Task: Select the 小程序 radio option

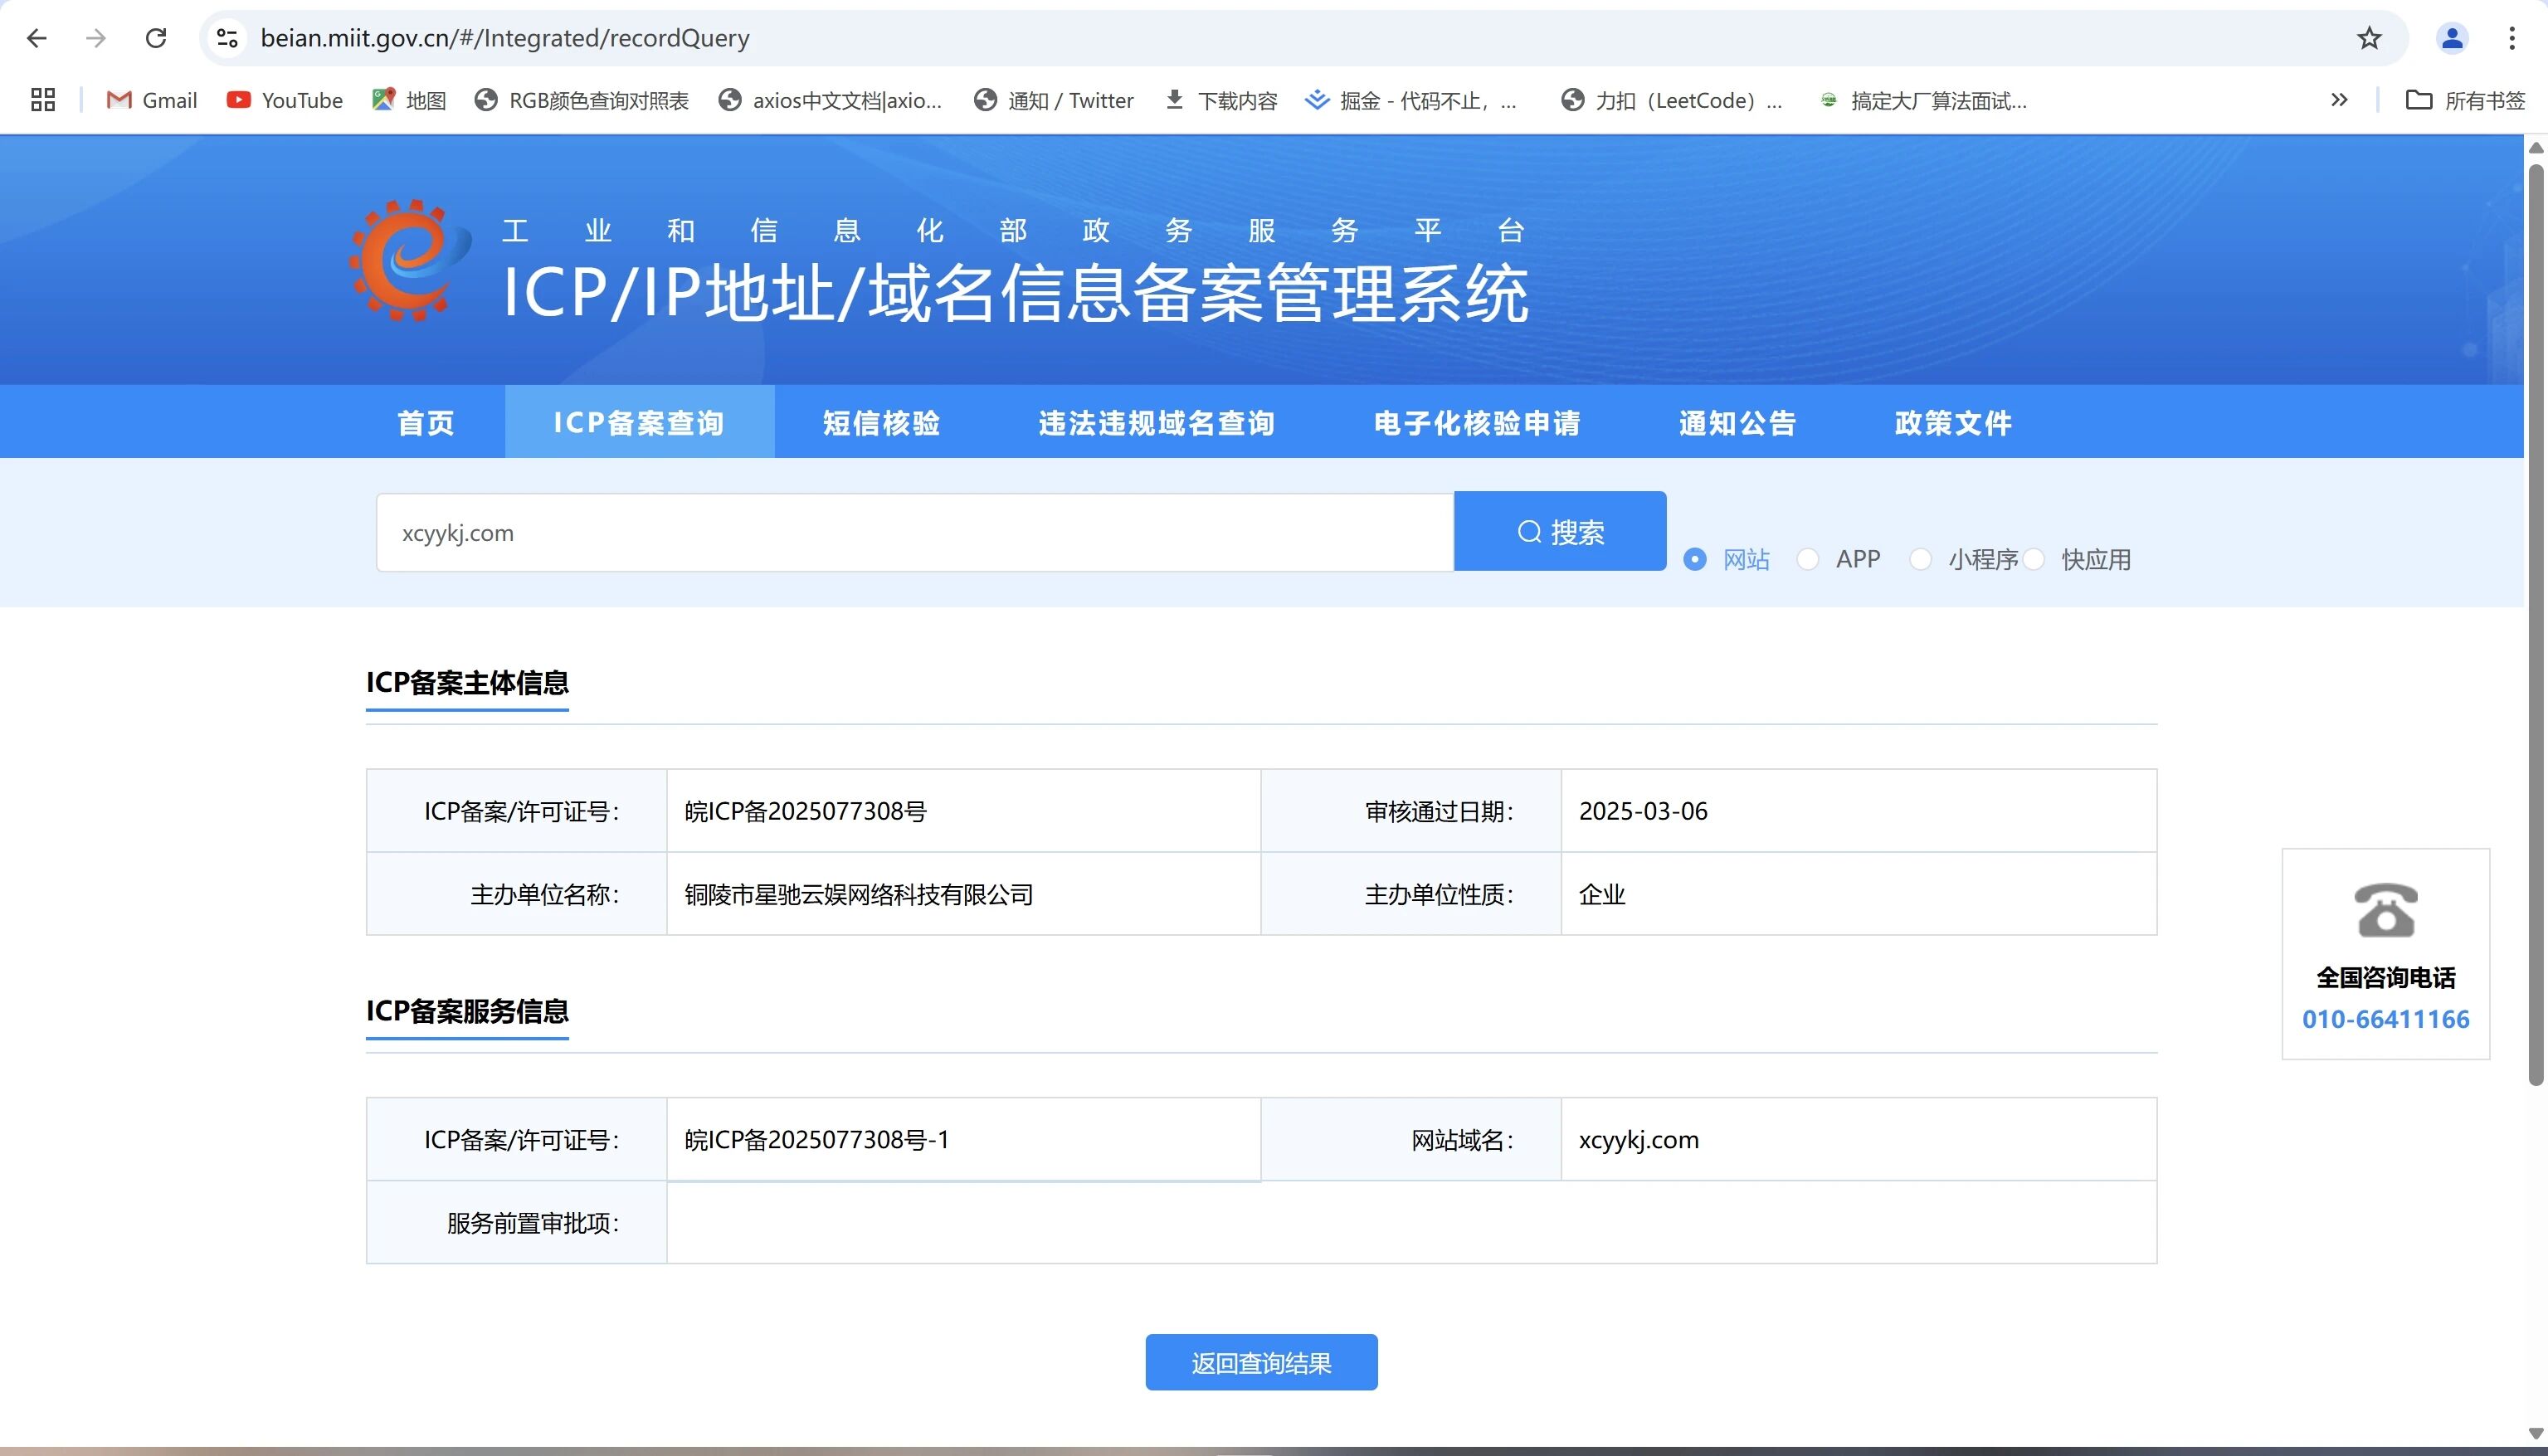Action: point(1920,559)
